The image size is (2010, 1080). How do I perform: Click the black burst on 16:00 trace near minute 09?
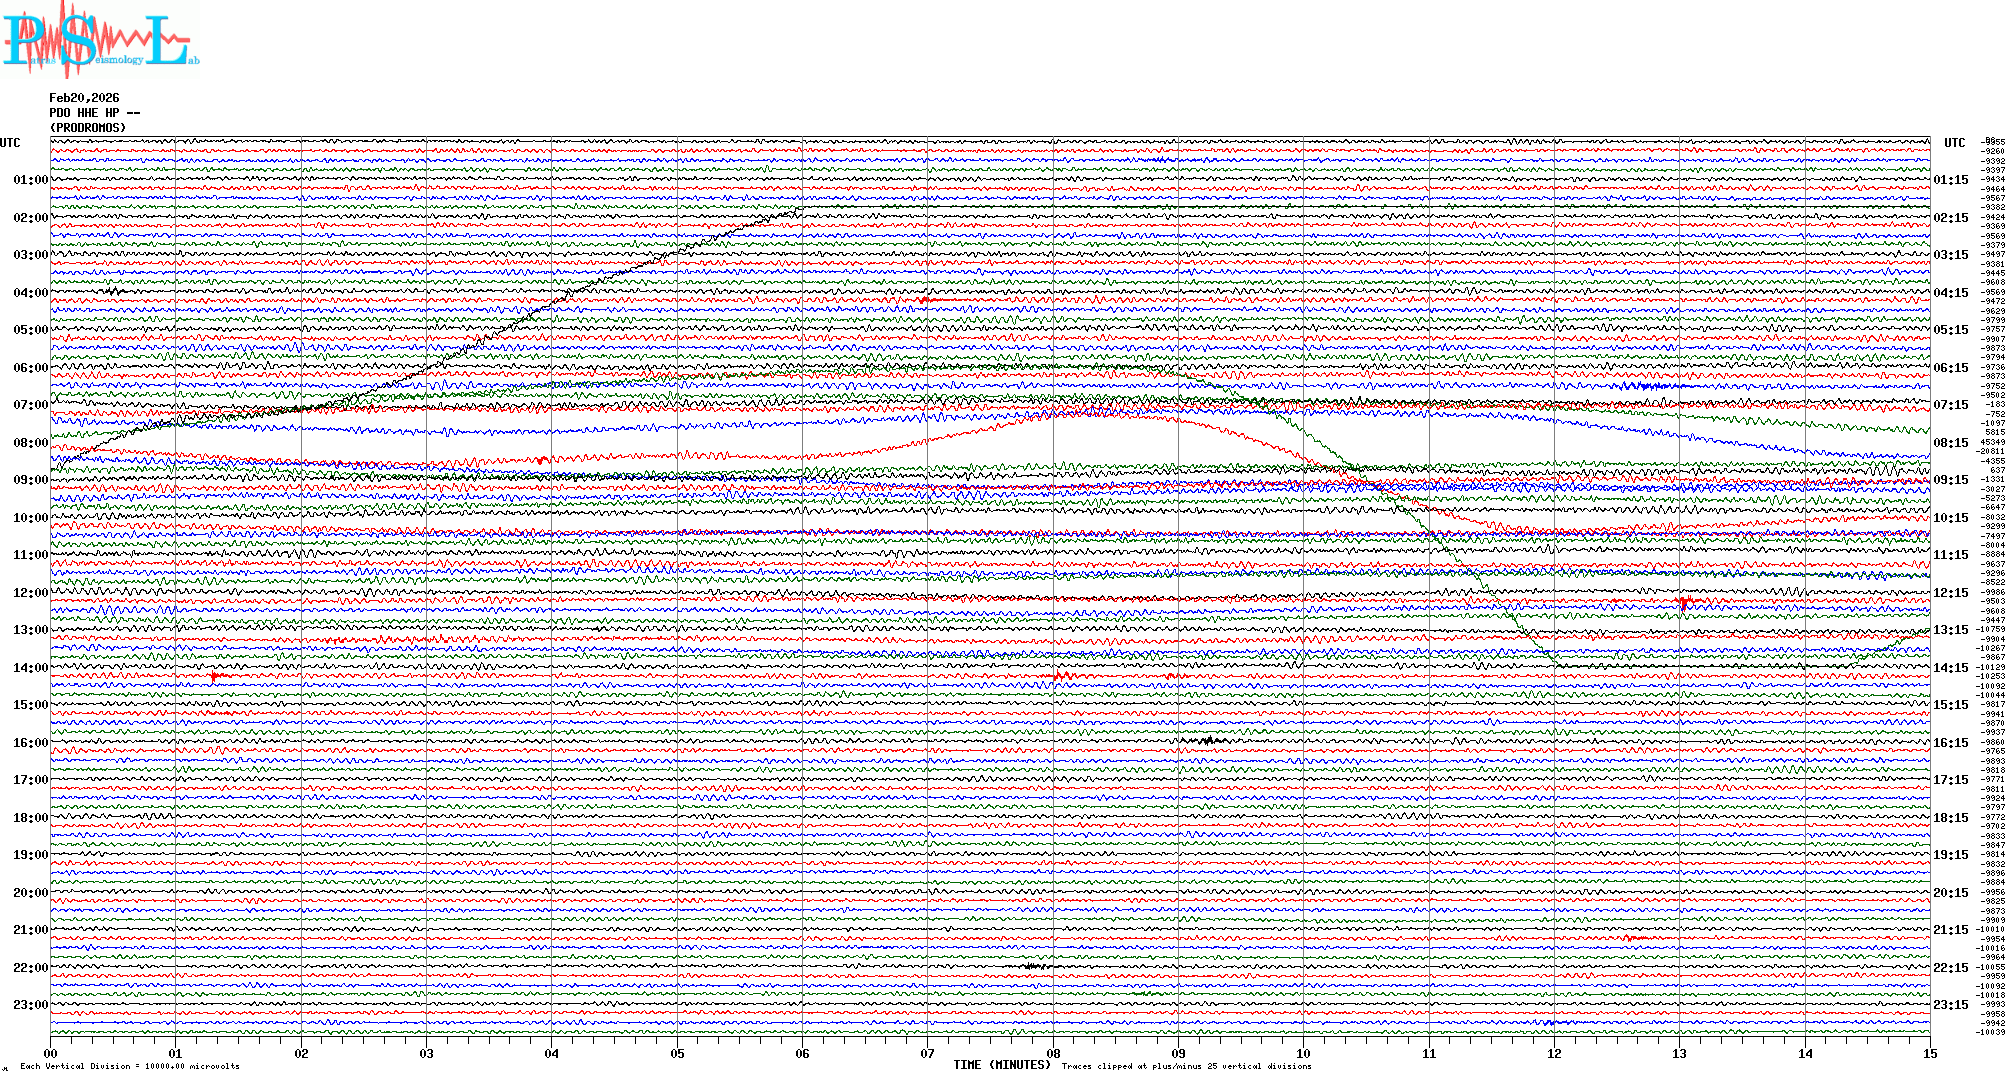(1207, 740)
